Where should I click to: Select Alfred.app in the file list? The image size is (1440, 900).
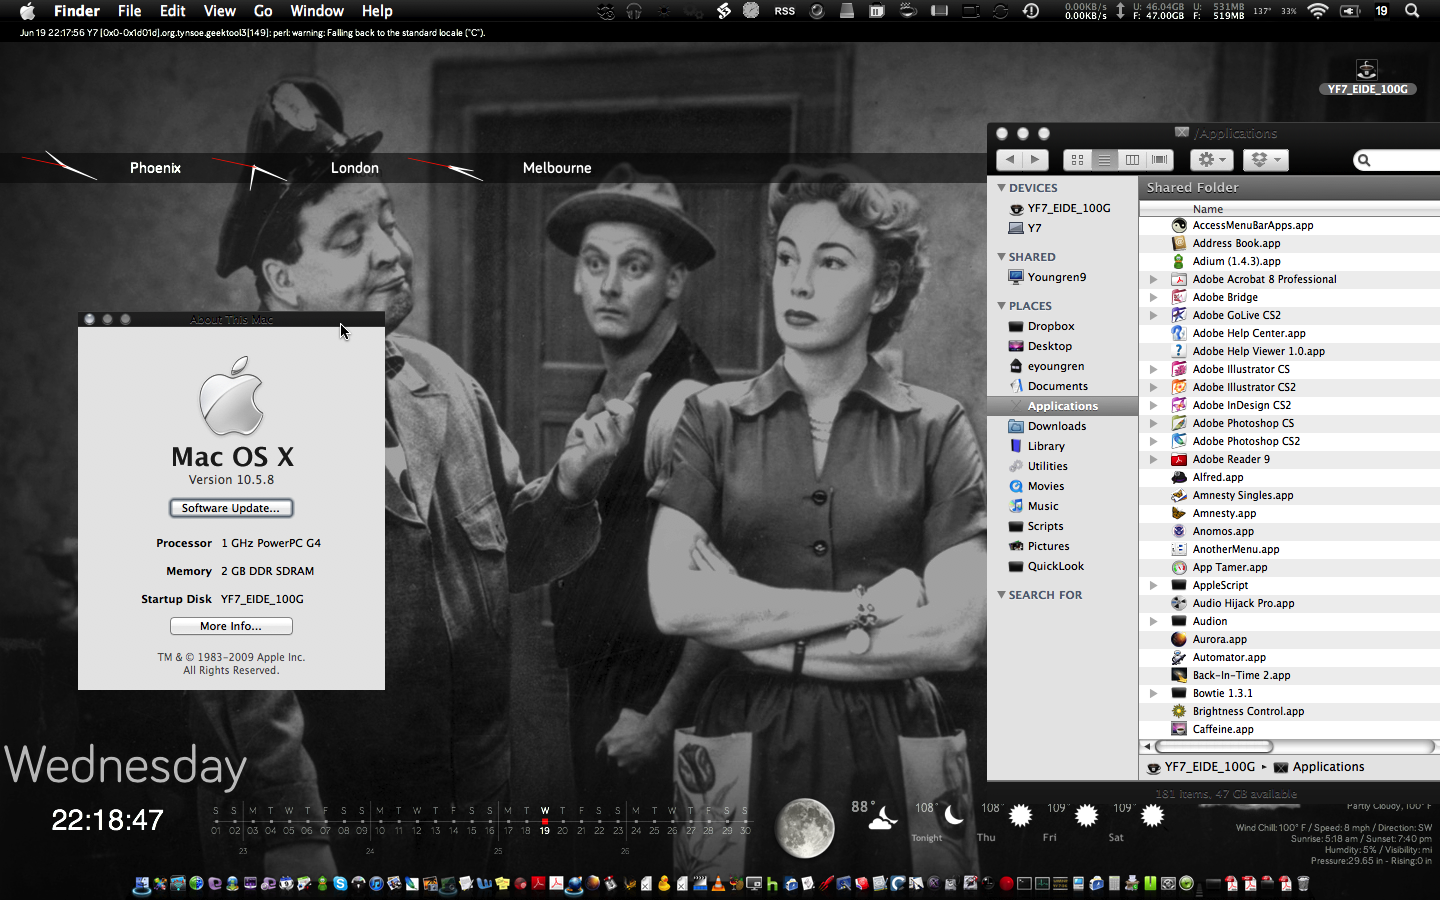(x=1289, y=477)
